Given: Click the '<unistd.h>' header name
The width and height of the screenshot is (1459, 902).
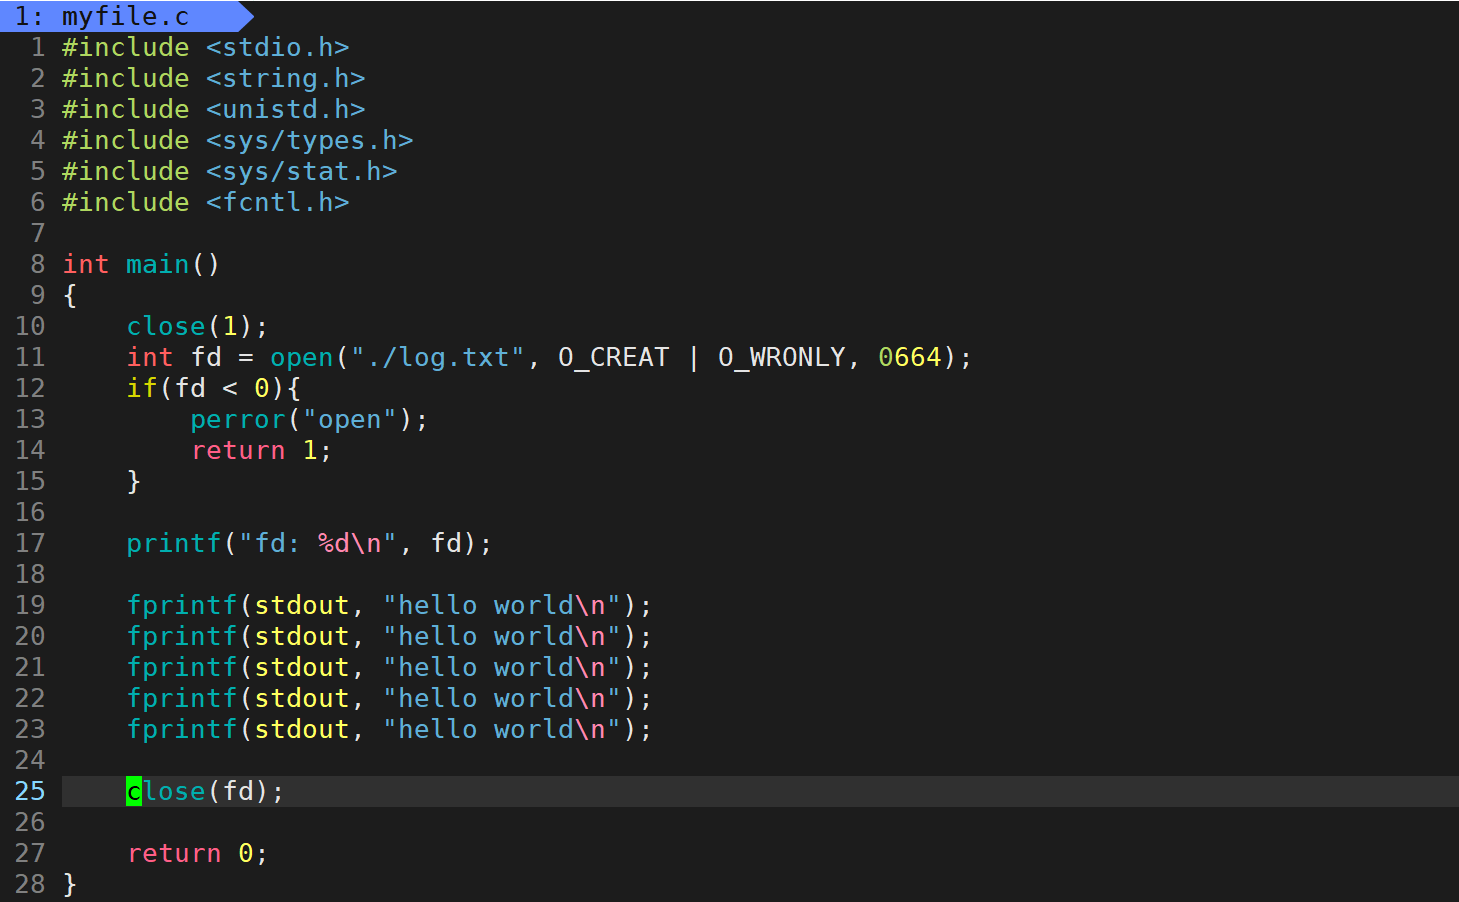Looking at the screenshot, I should [286, 109].
